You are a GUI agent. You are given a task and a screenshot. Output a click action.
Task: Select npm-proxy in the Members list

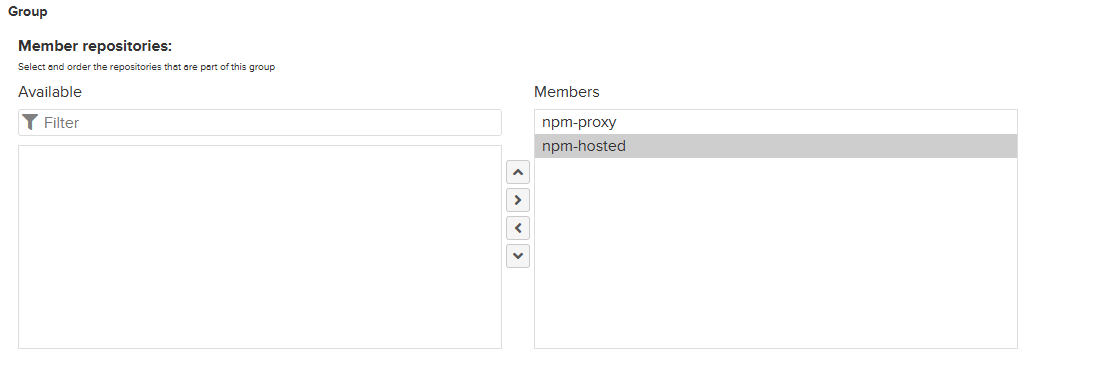(x=775, y=122)
